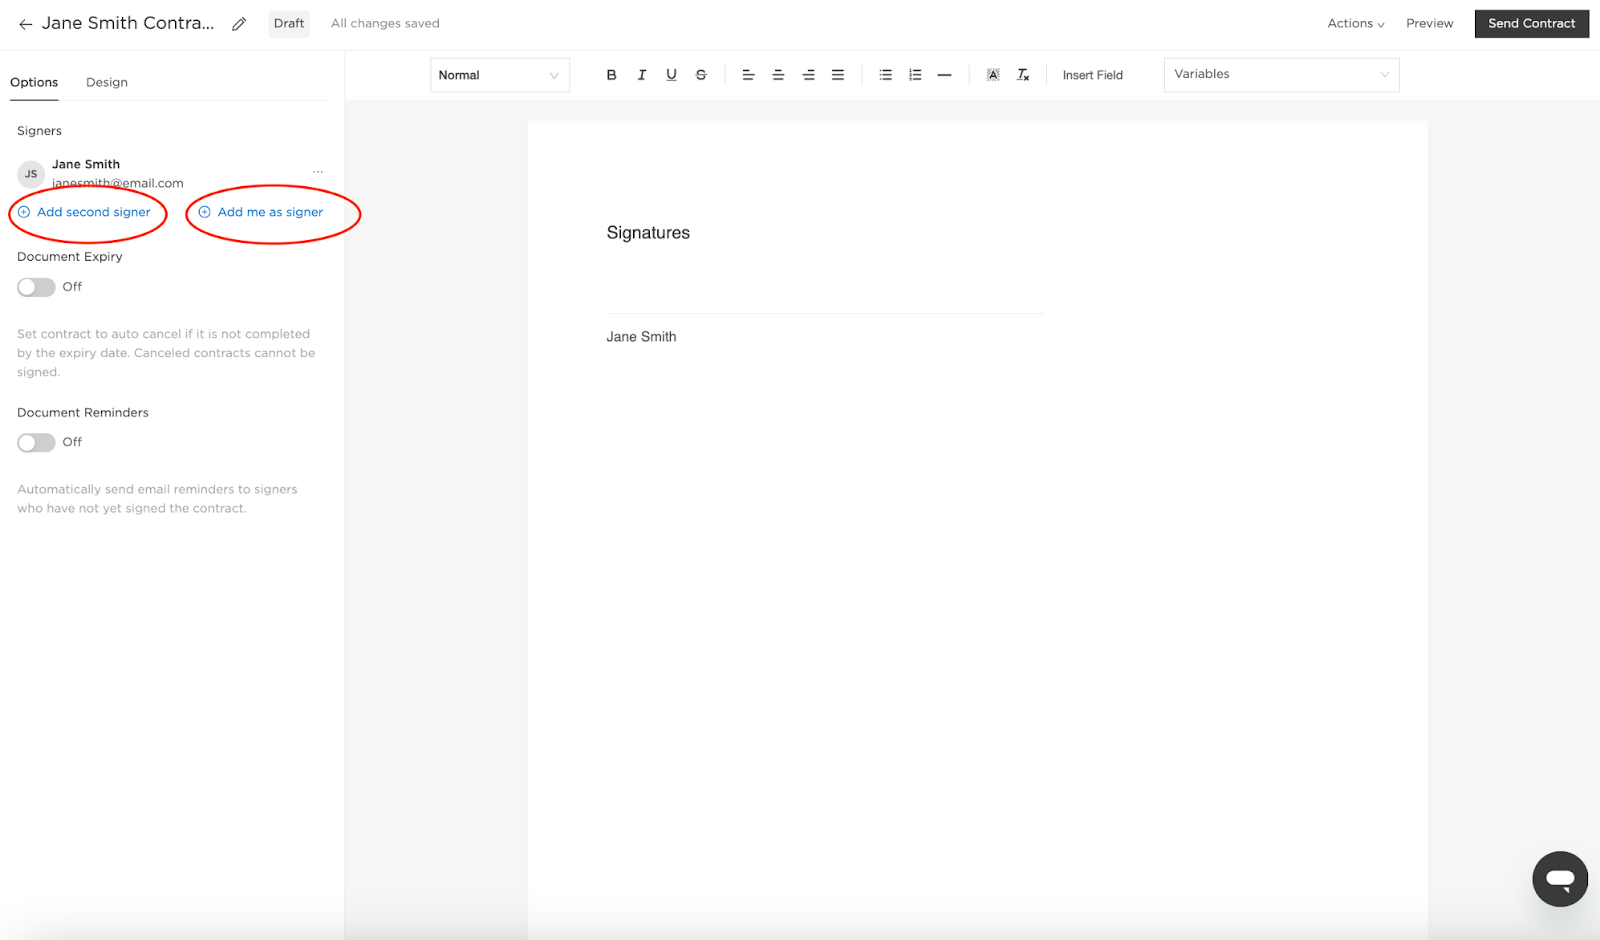Toggle Document Expiry switch on
The width and height of the screenshot is (1600, 940).
coord(36,287)
